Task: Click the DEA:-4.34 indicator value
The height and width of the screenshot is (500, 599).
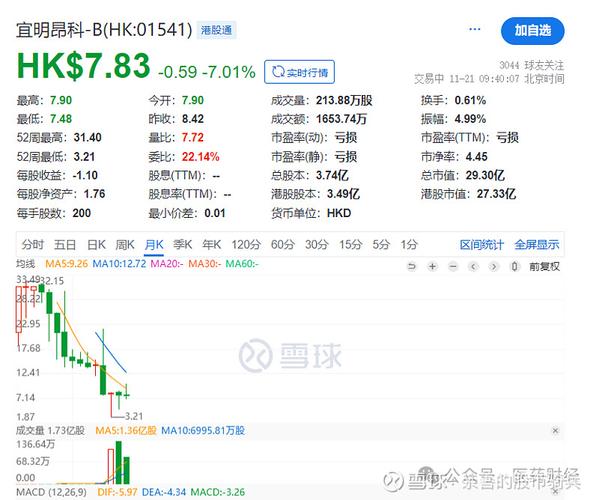Action: 164,492
